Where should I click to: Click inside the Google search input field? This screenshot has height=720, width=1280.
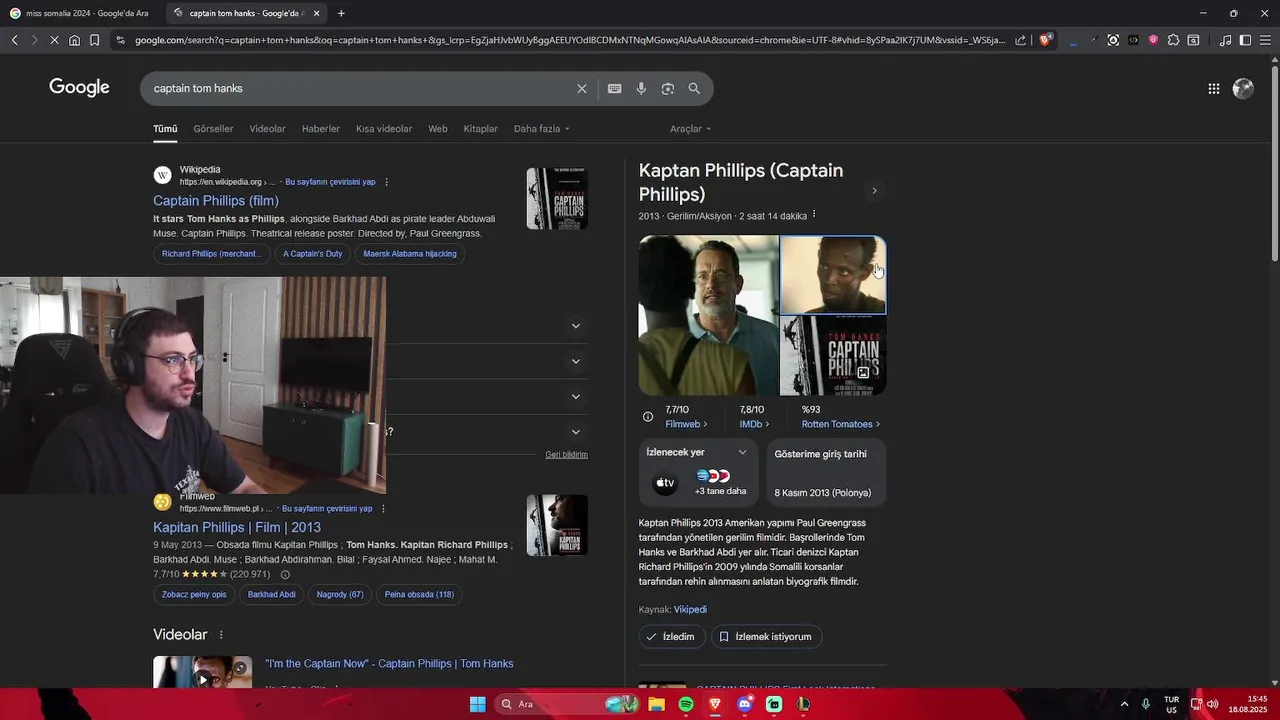click(360, 88)
